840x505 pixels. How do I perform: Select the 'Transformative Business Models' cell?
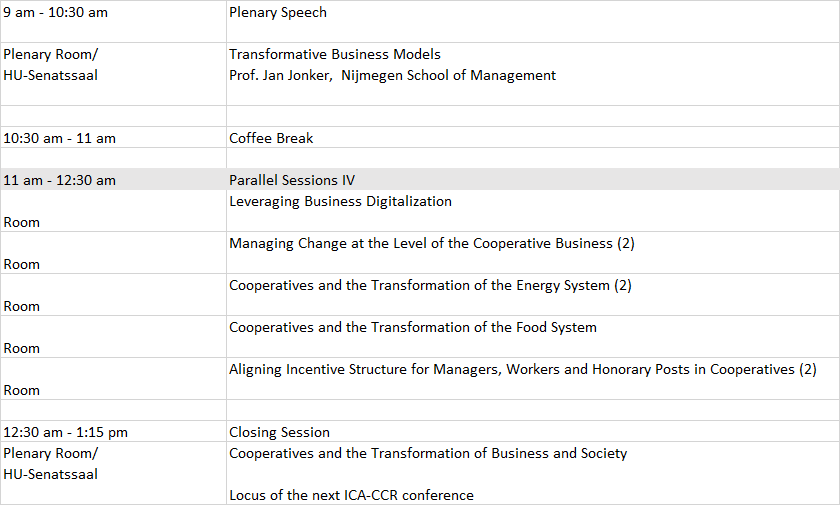335,55
